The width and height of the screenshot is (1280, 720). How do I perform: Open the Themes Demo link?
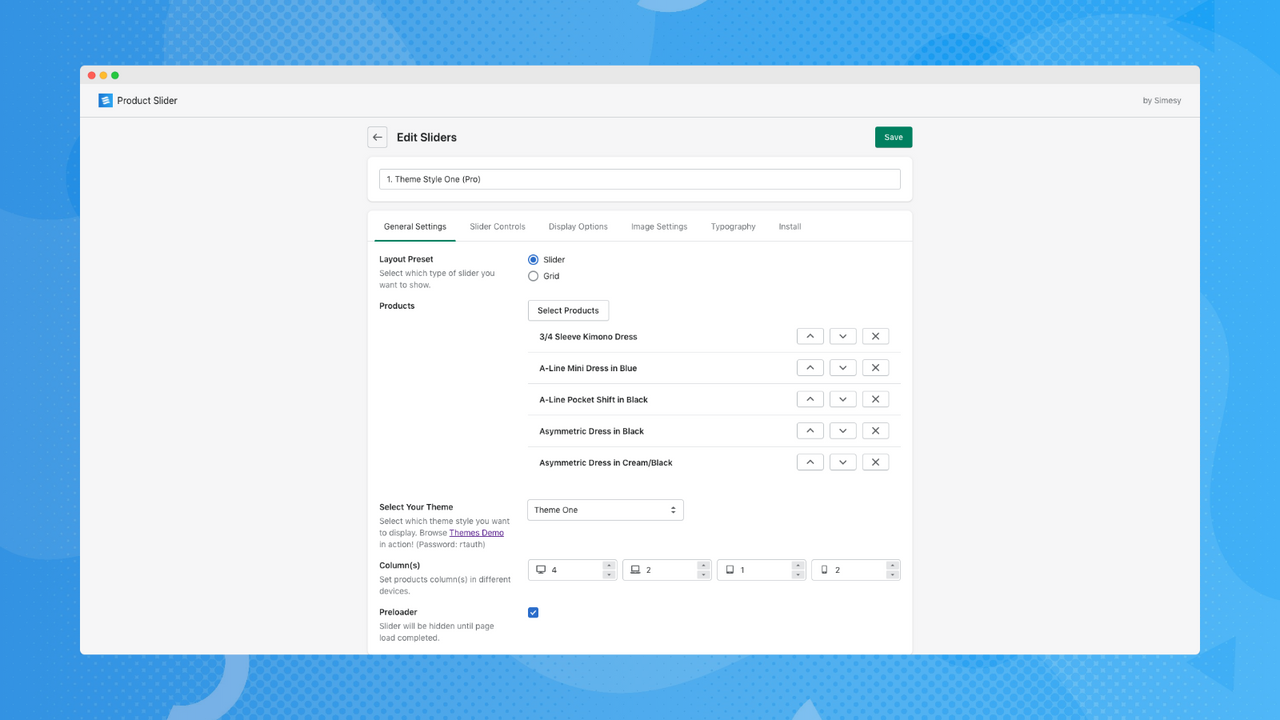point(477,532)
